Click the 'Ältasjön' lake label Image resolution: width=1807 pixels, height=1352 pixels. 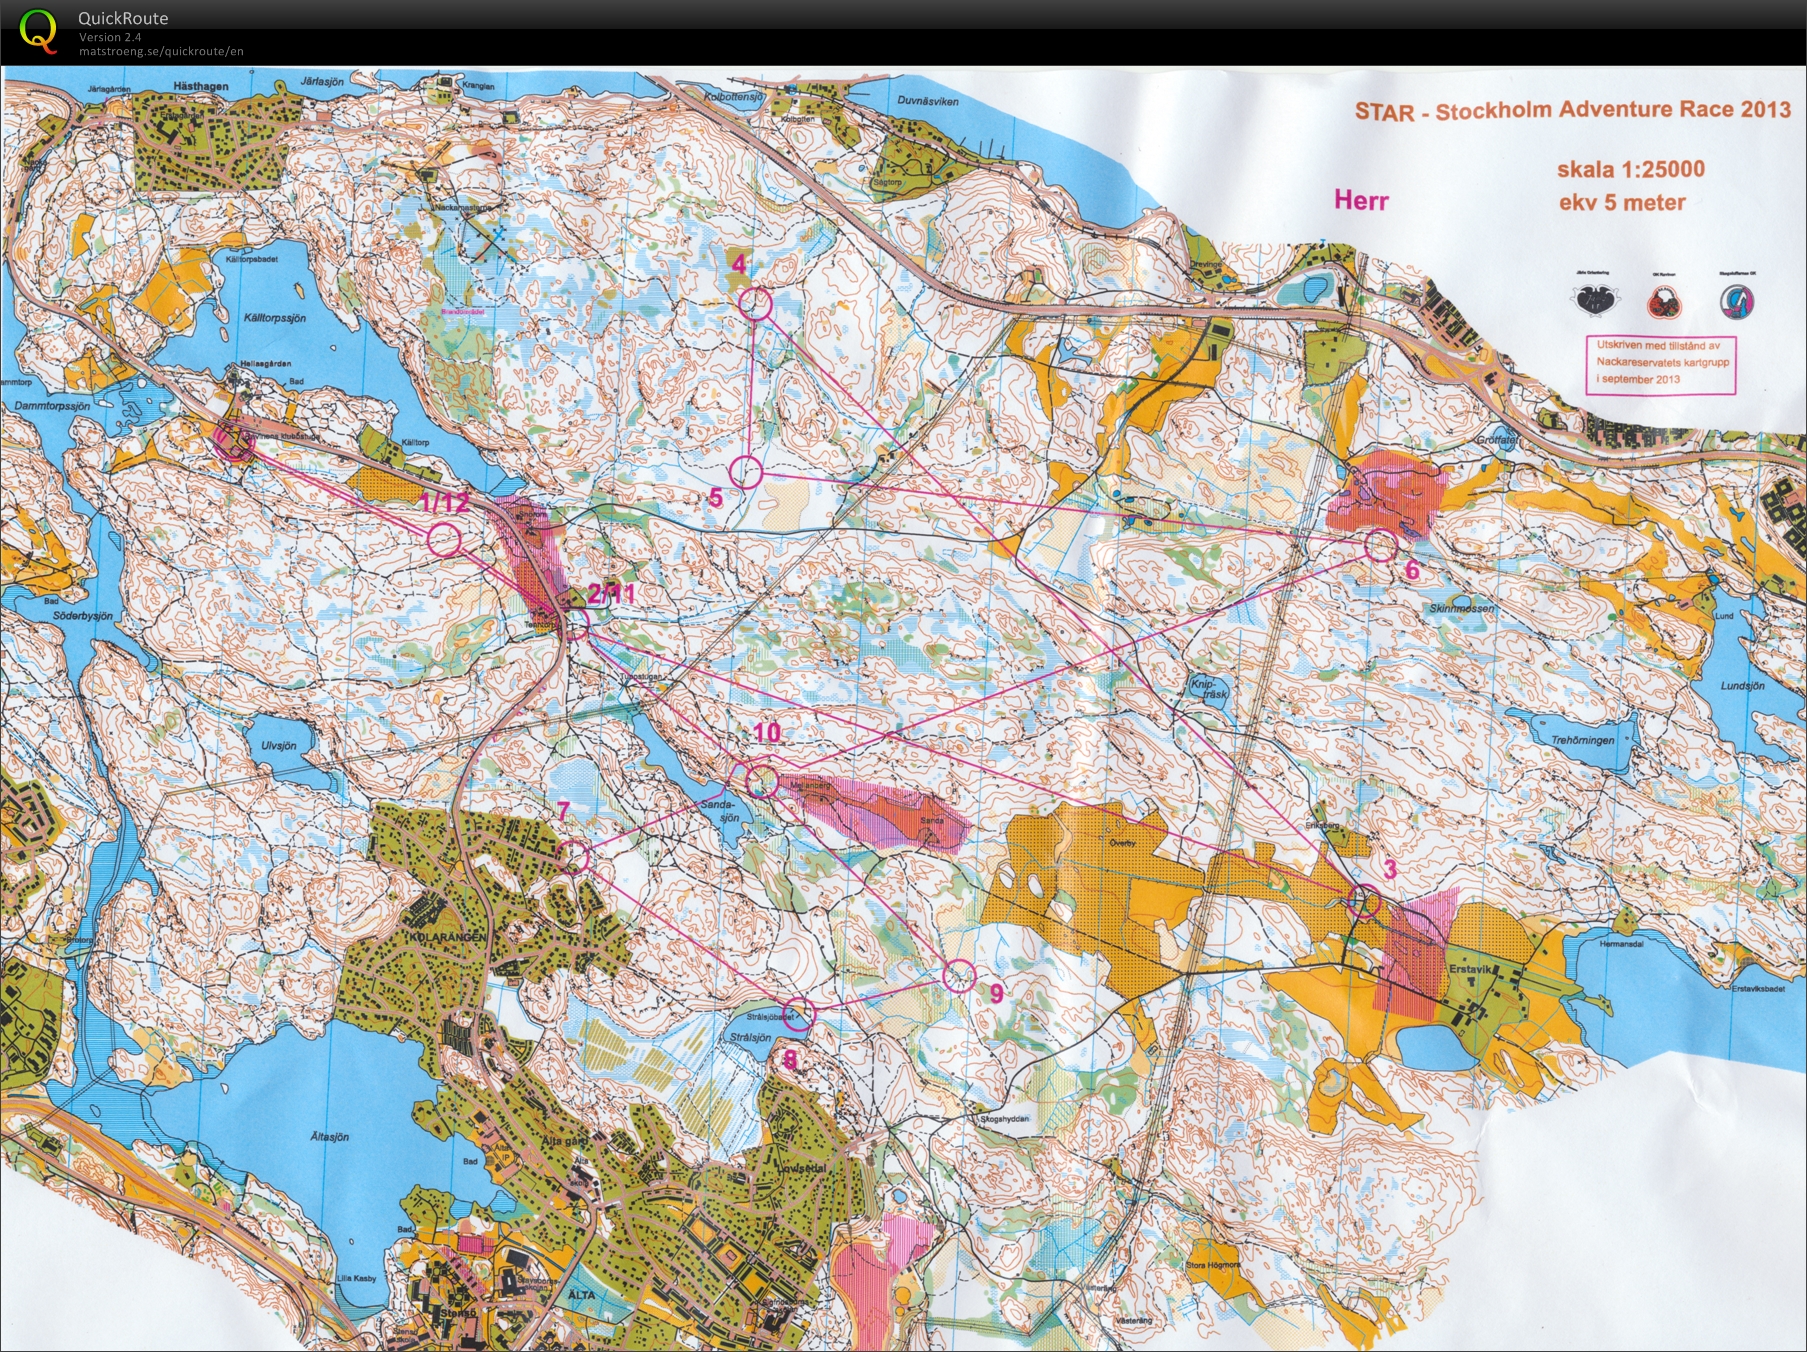pyautogui.click(x=329, y=1137)
